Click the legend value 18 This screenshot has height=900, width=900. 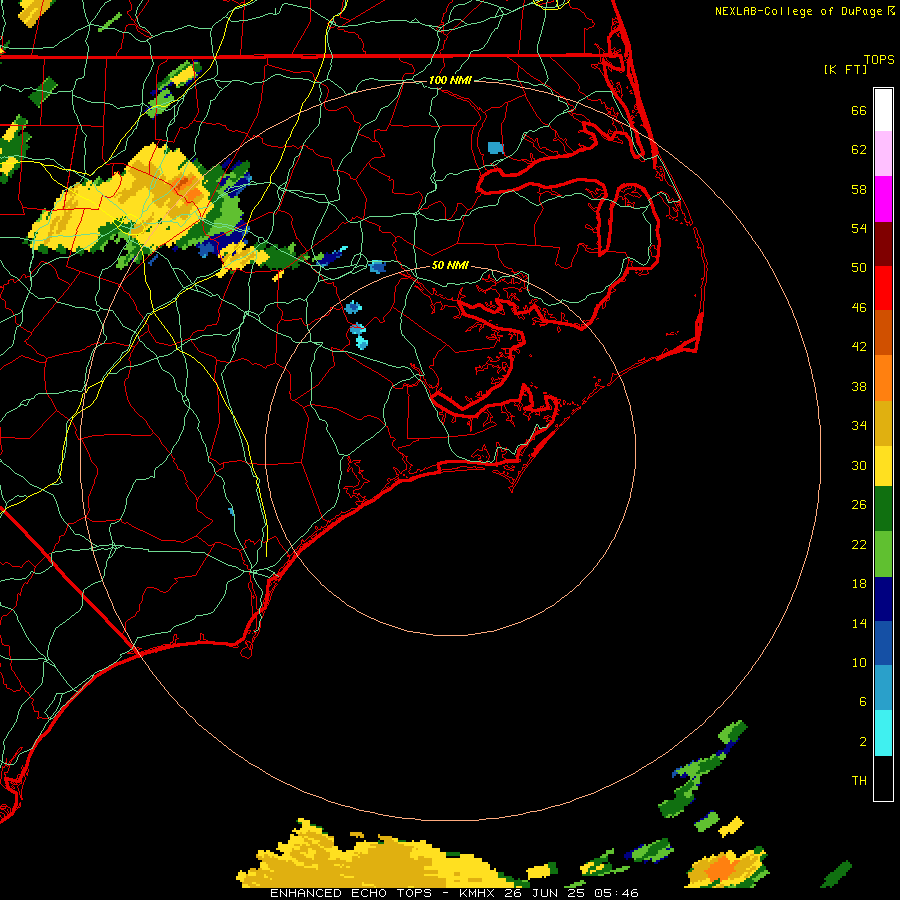tap(859, 584)
